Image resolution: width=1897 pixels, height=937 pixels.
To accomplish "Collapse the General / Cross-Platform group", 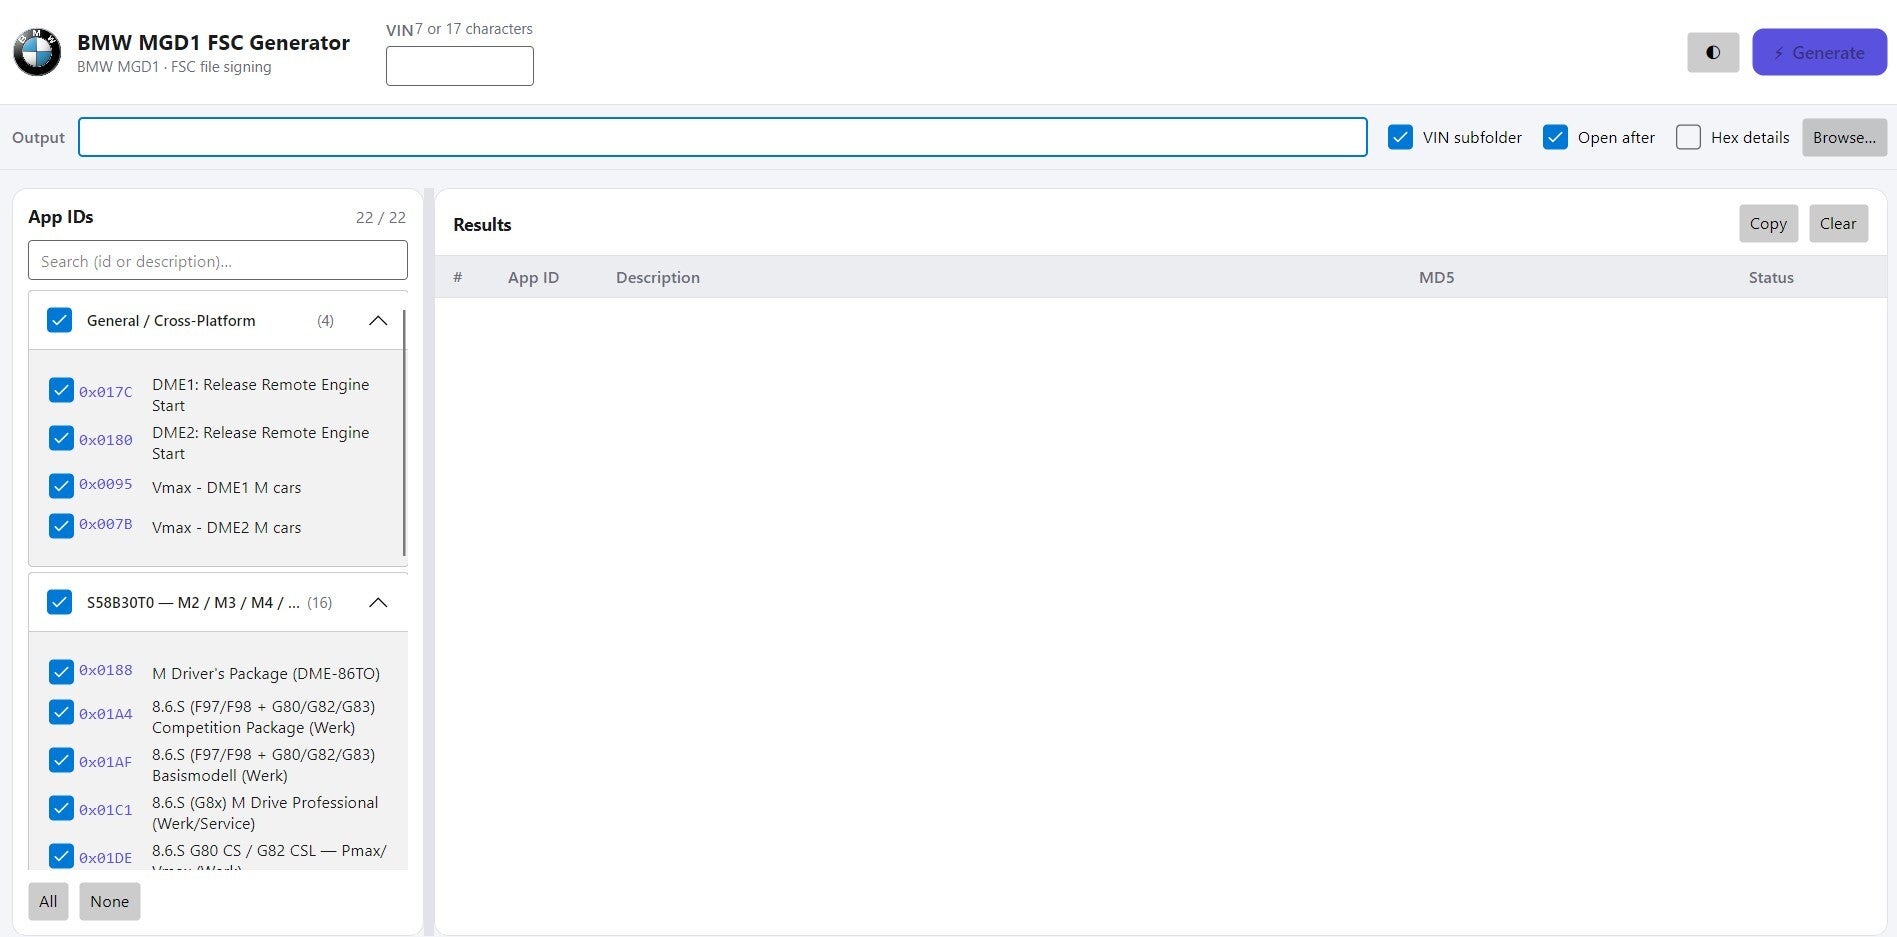I will [378, 320].
